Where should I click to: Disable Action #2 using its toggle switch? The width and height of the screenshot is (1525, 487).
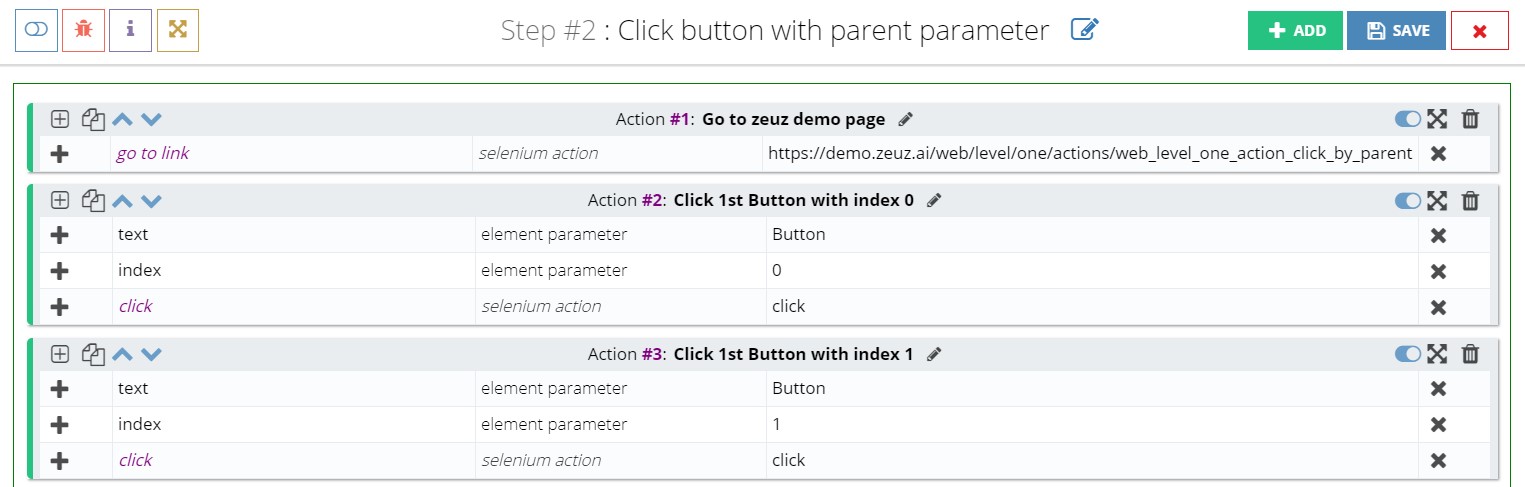pos(1408,201)
